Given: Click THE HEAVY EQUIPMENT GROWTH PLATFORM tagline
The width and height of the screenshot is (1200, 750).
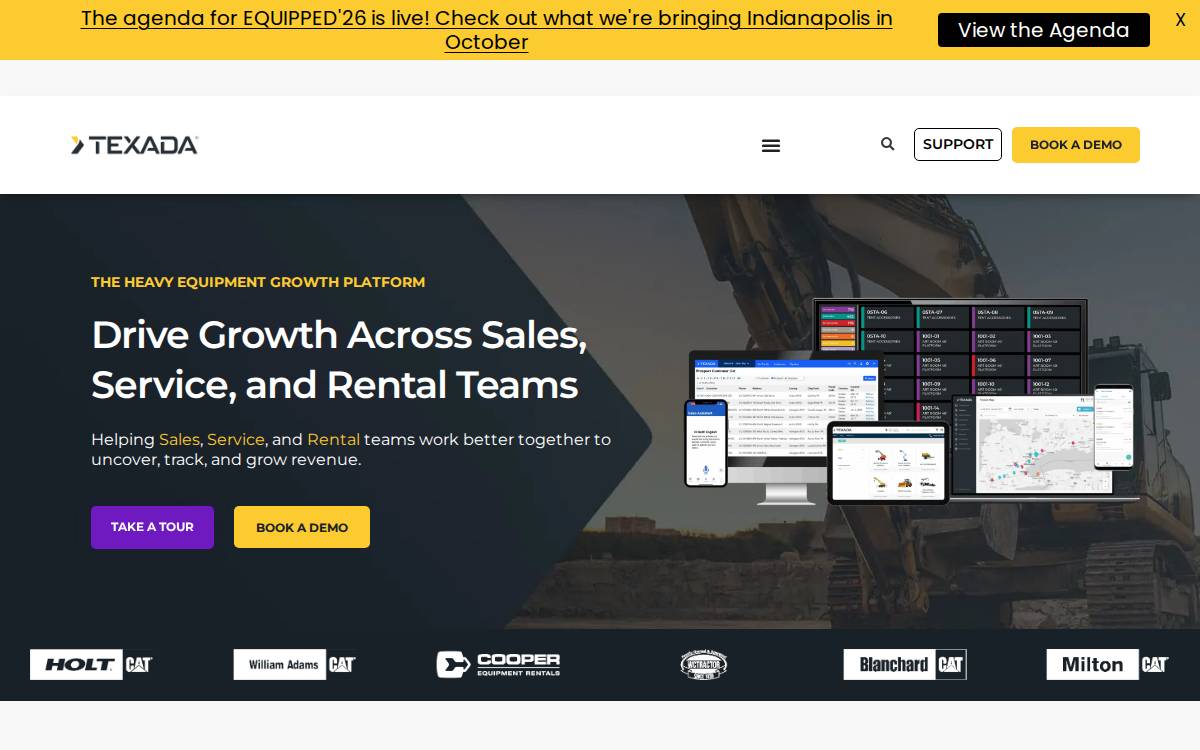Looking at the screenshot, I should pos(258,282).
